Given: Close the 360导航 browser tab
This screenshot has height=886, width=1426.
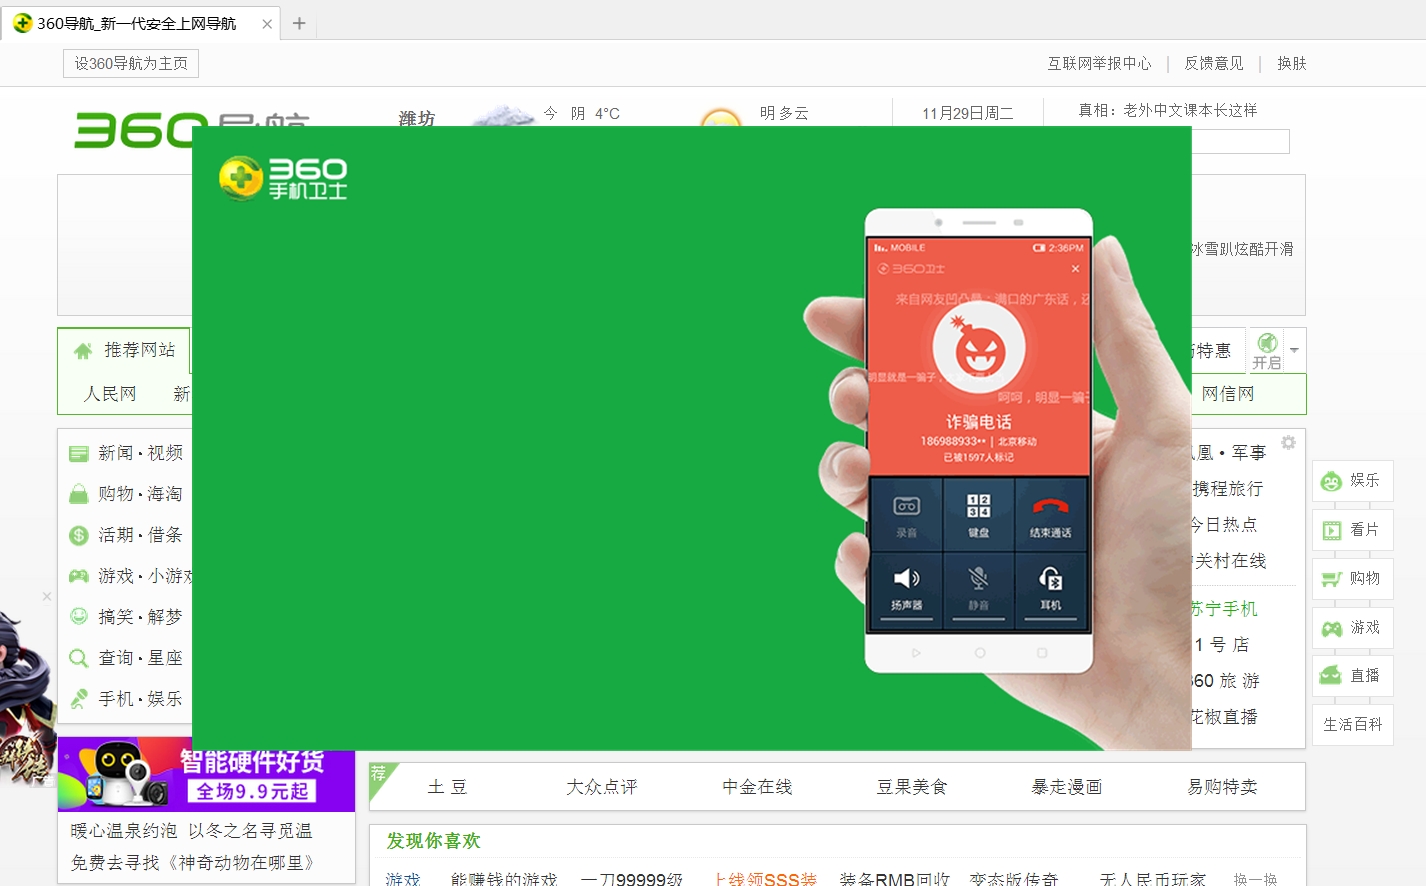Looking at the screenshot, I should 267,24.
